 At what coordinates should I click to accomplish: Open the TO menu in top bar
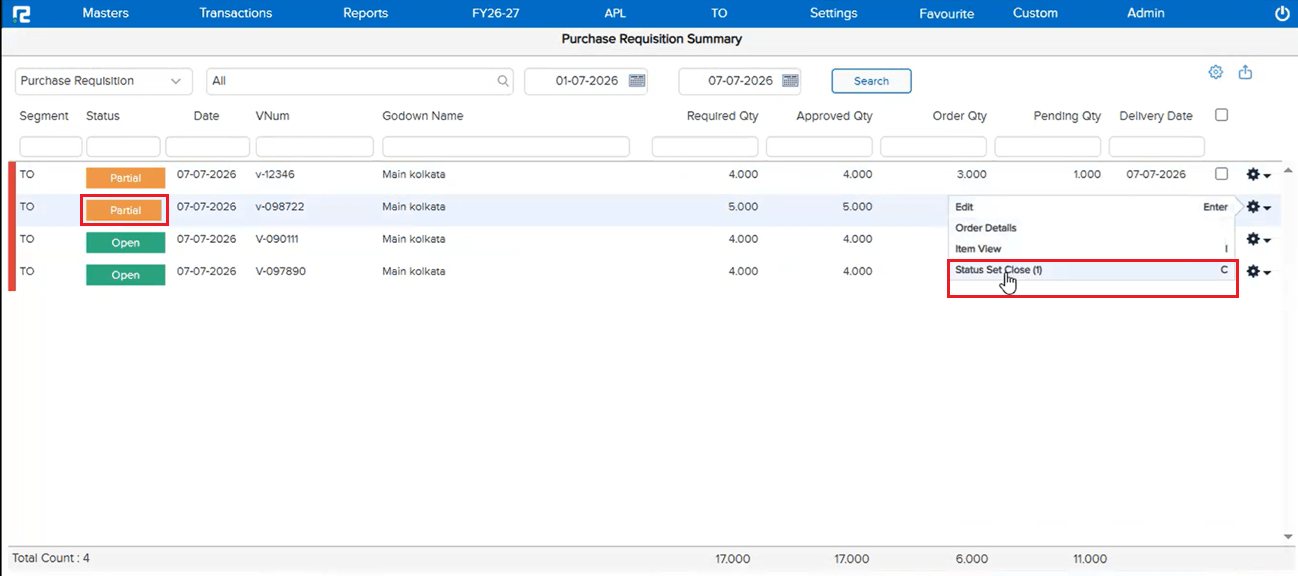[x=719, y=13]
